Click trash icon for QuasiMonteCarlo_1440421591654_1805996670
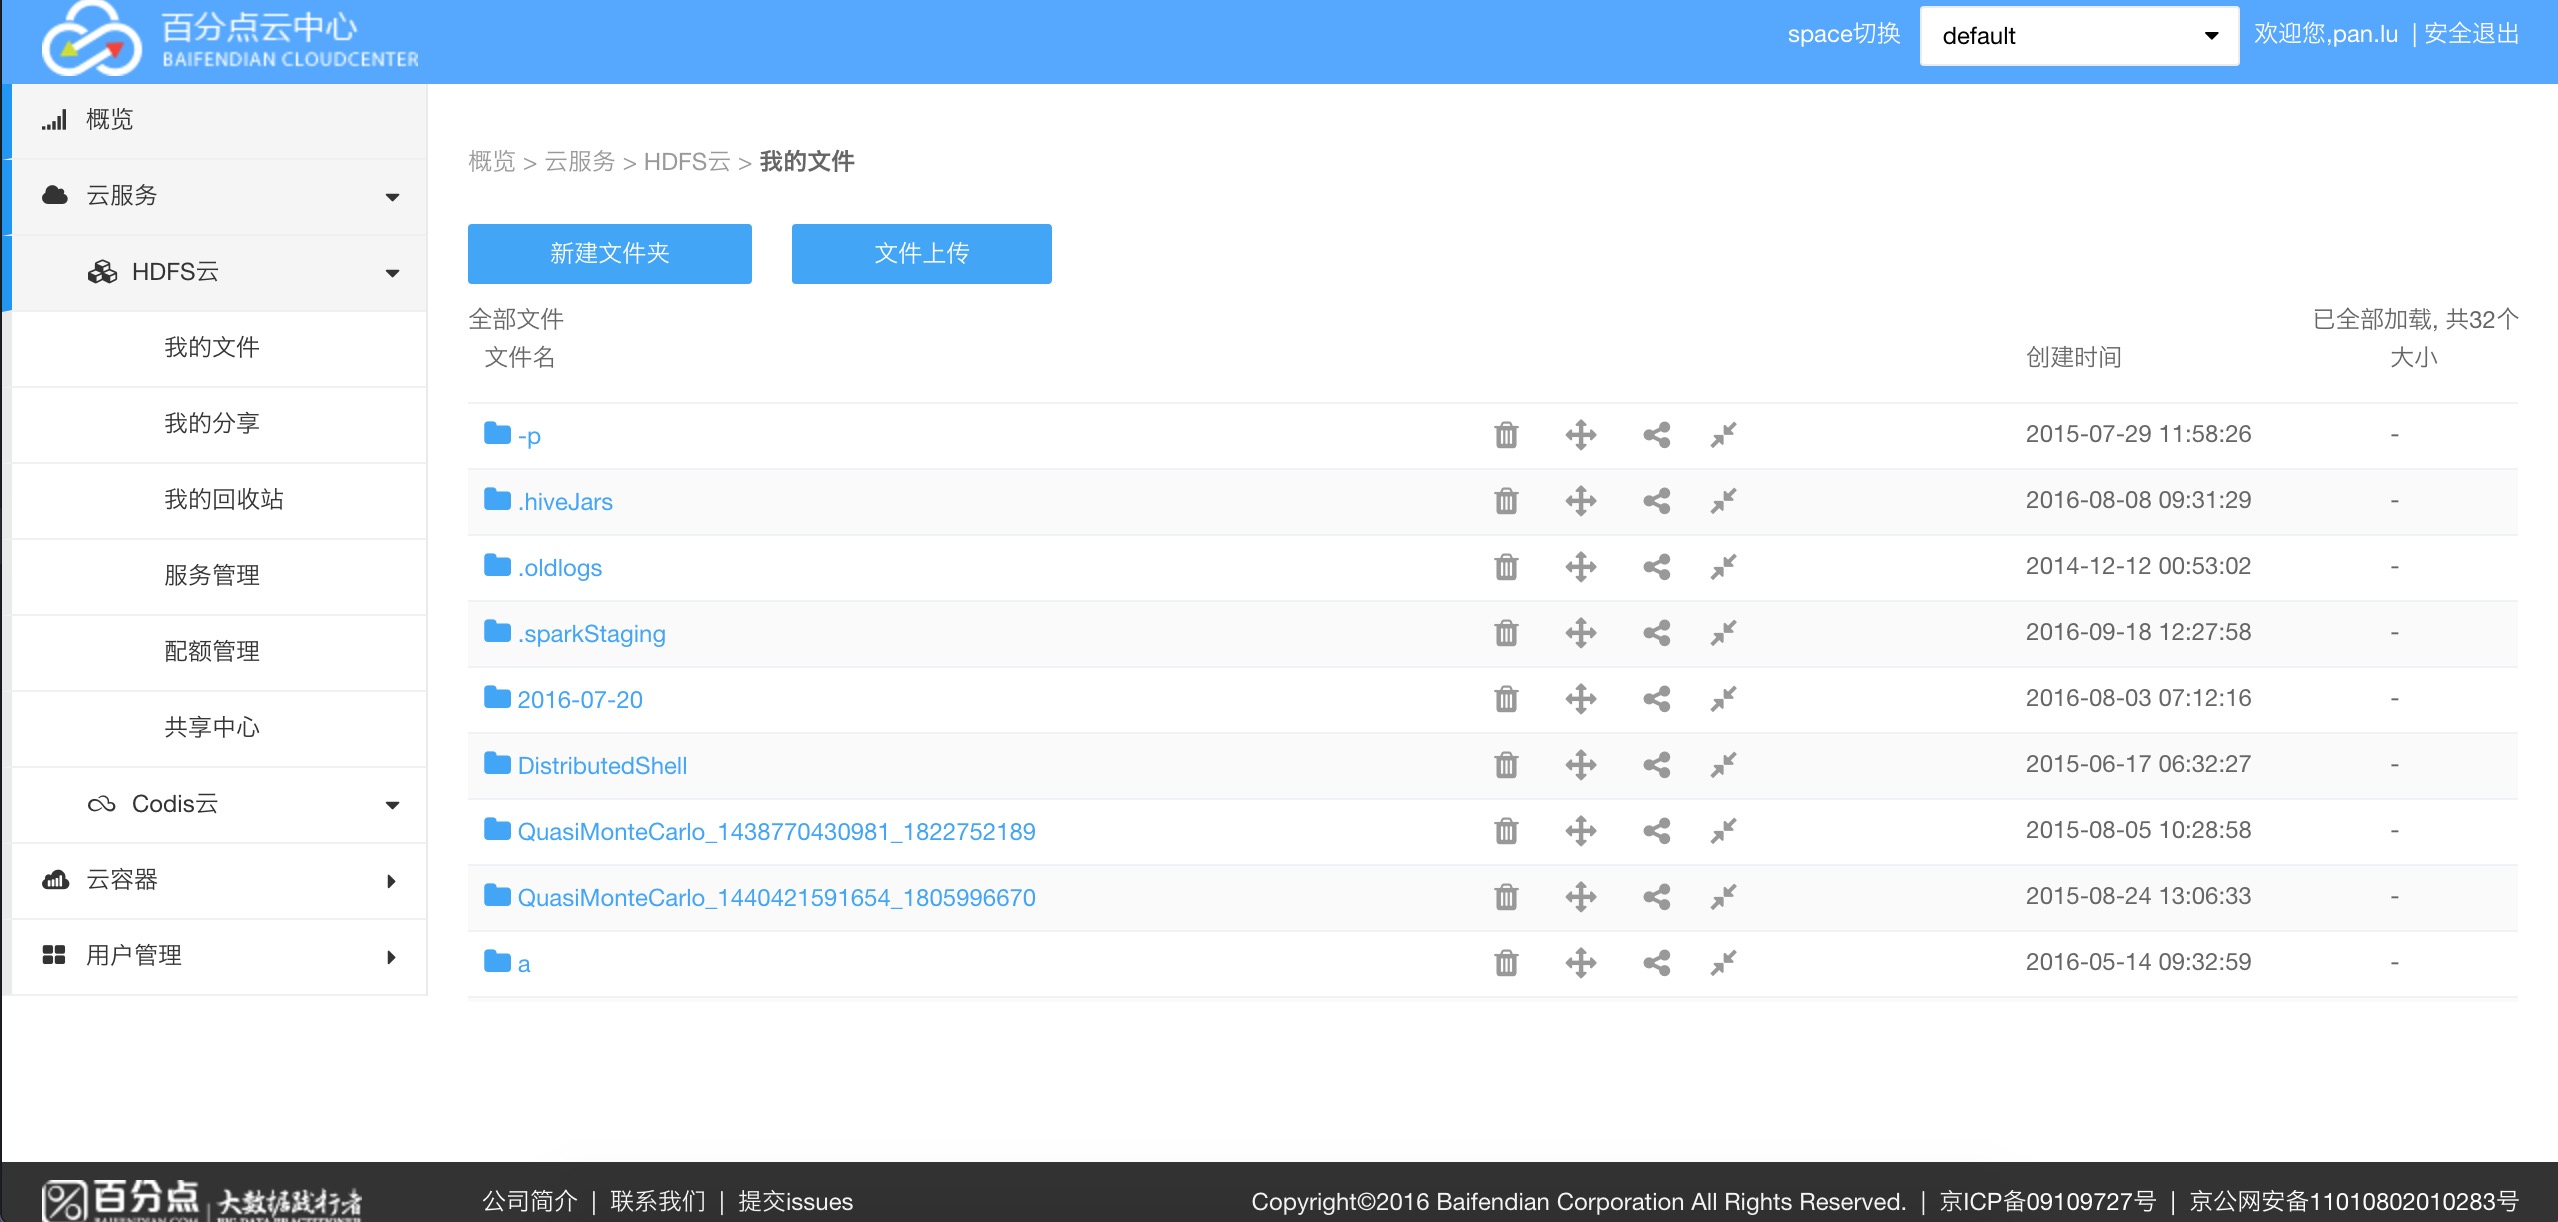This screenshot has width=2558, height=1222. 1506,897
